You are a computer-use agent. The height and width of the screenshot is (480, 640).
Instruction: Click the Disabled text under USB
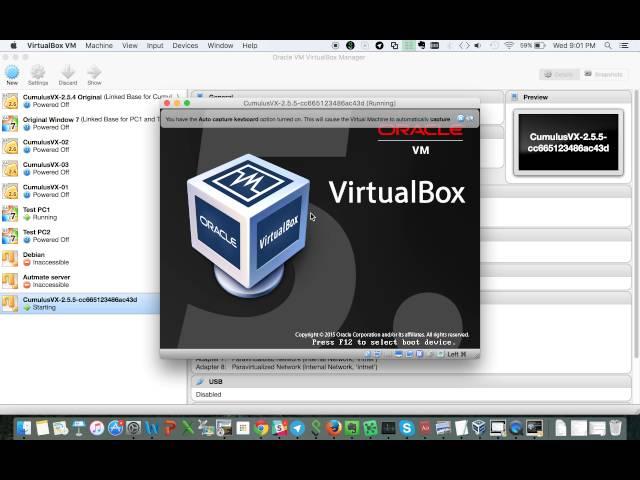pyautogui.click(x=209, y=395)
